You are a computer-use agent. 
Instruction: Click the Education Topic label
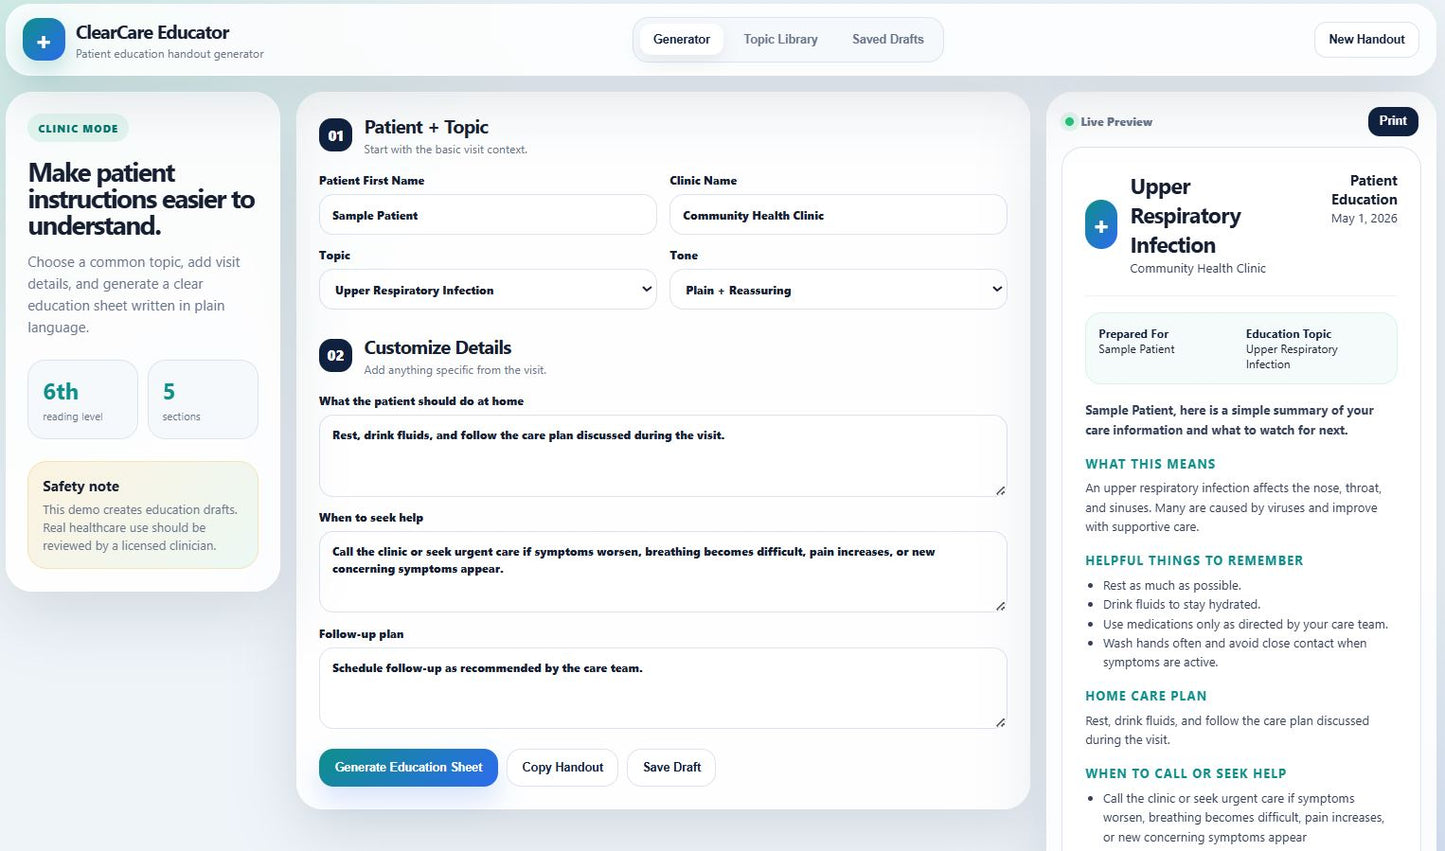click(x=1288, y=334)
